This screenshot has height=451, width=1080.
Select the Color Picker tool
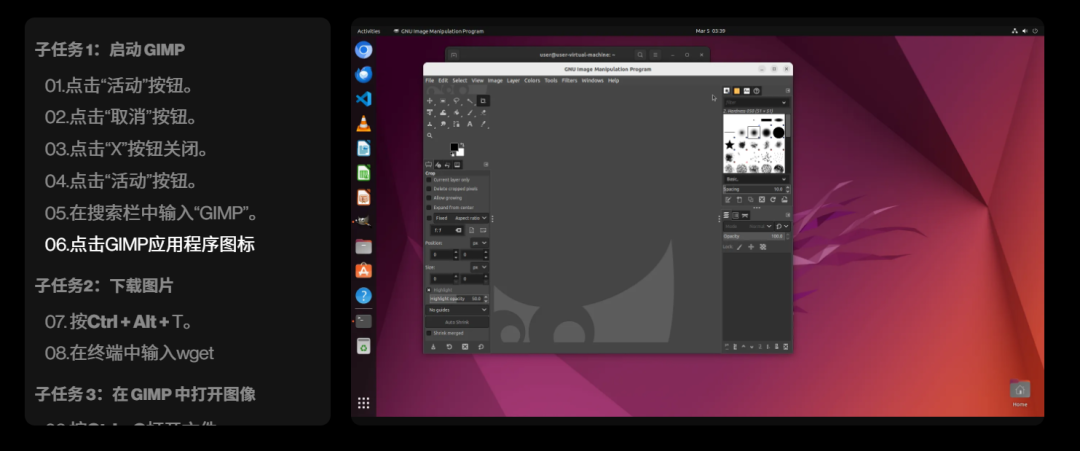pyautogui.click(x=484, y=124)
